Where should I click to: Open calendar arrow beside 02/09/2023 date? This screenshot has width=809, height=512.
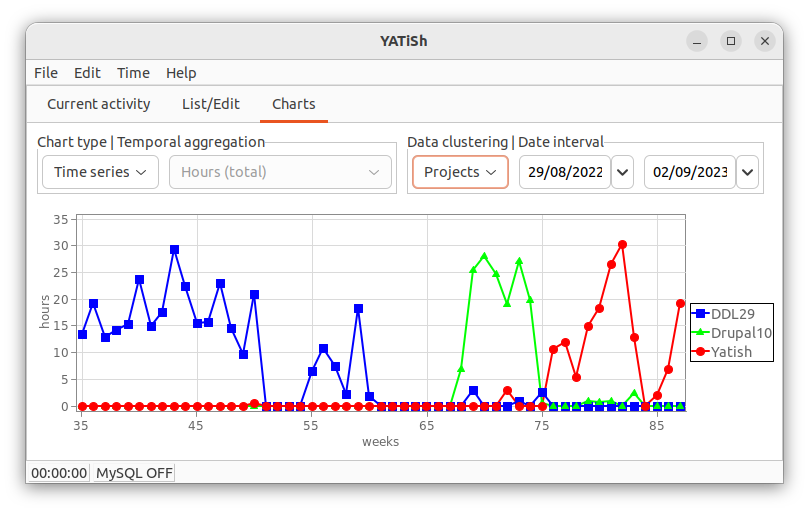pyautogui.click(x=748, y=172)
